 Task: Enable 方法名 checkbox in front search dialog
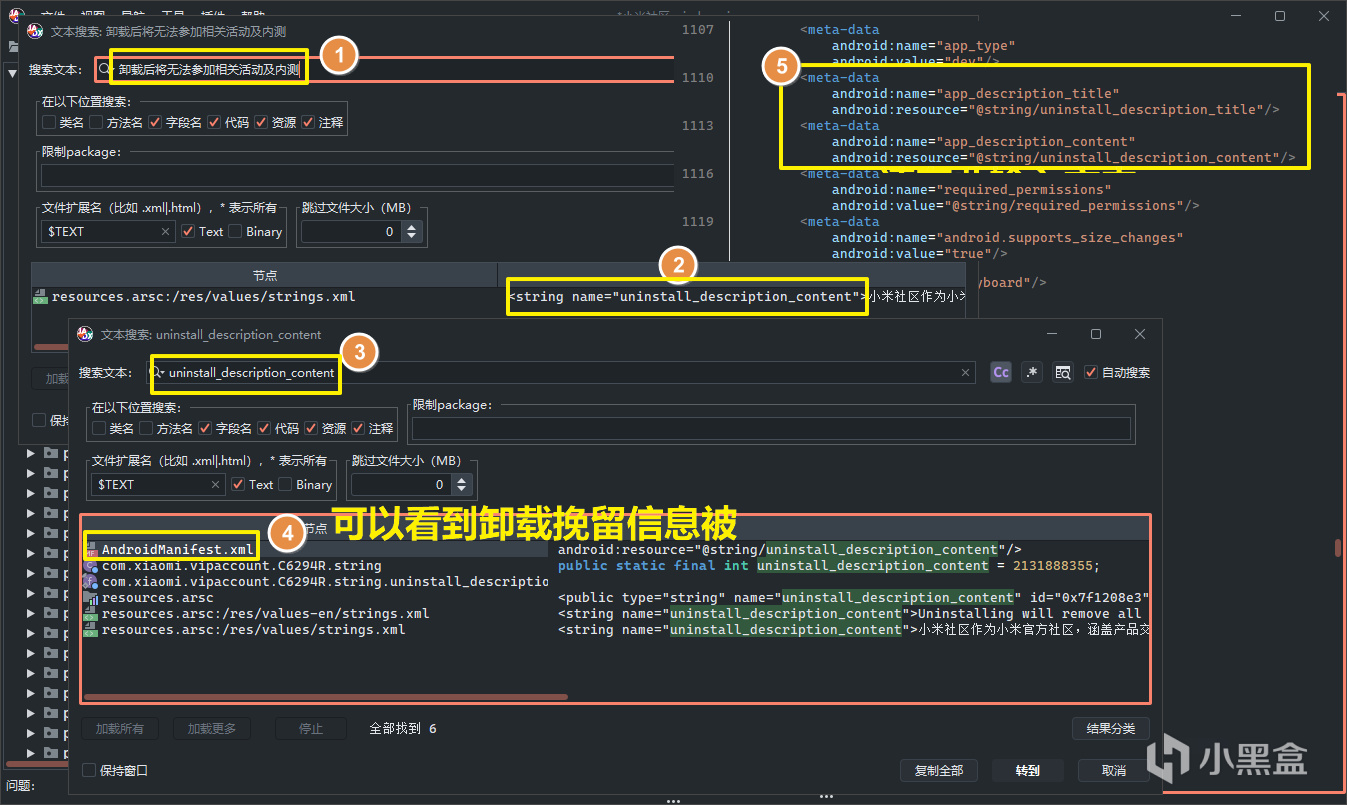[146, 428]
